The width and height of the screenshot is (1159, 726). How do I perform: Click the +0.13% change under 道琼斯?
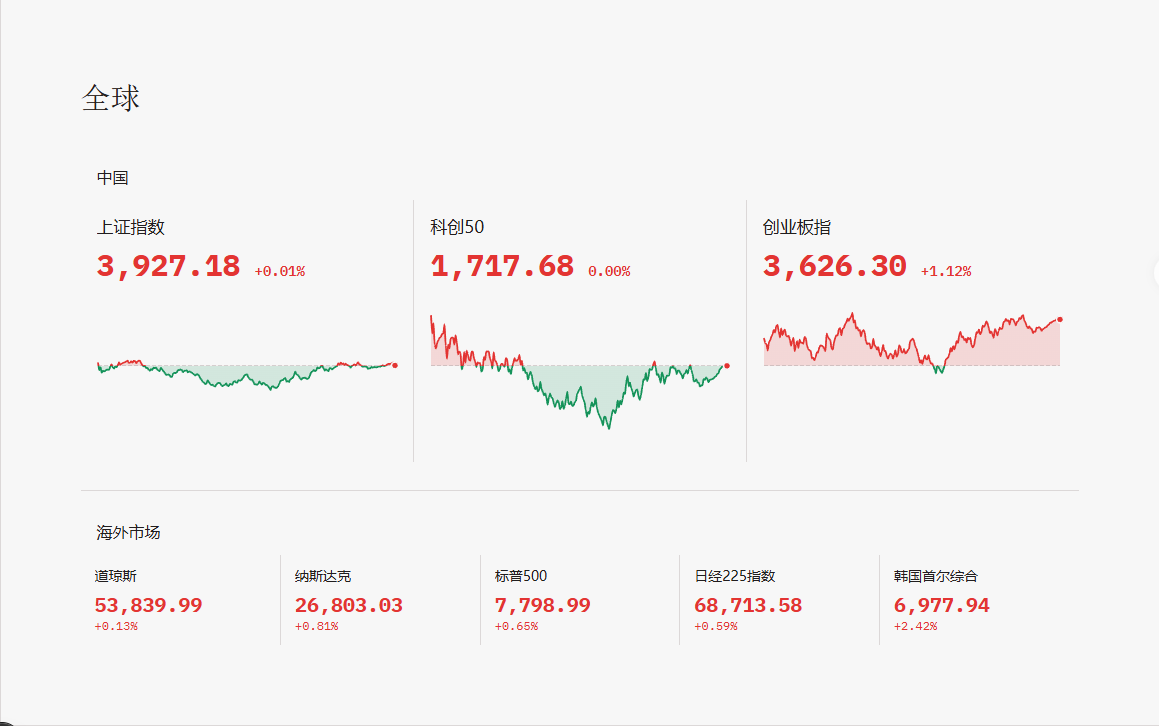tap(116, 626)
